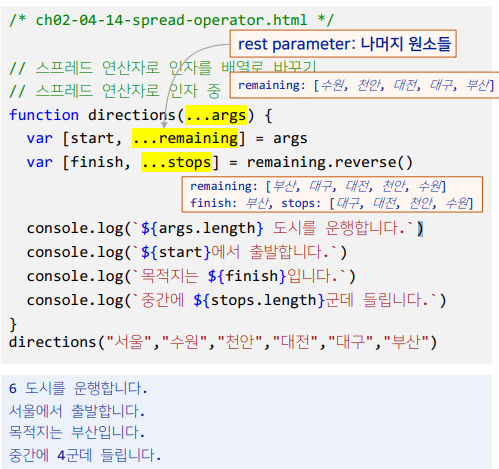499x469 pixels.
Task: Click output line '6 도시를 운행합니다.'
Action: [x=78, y=388]
